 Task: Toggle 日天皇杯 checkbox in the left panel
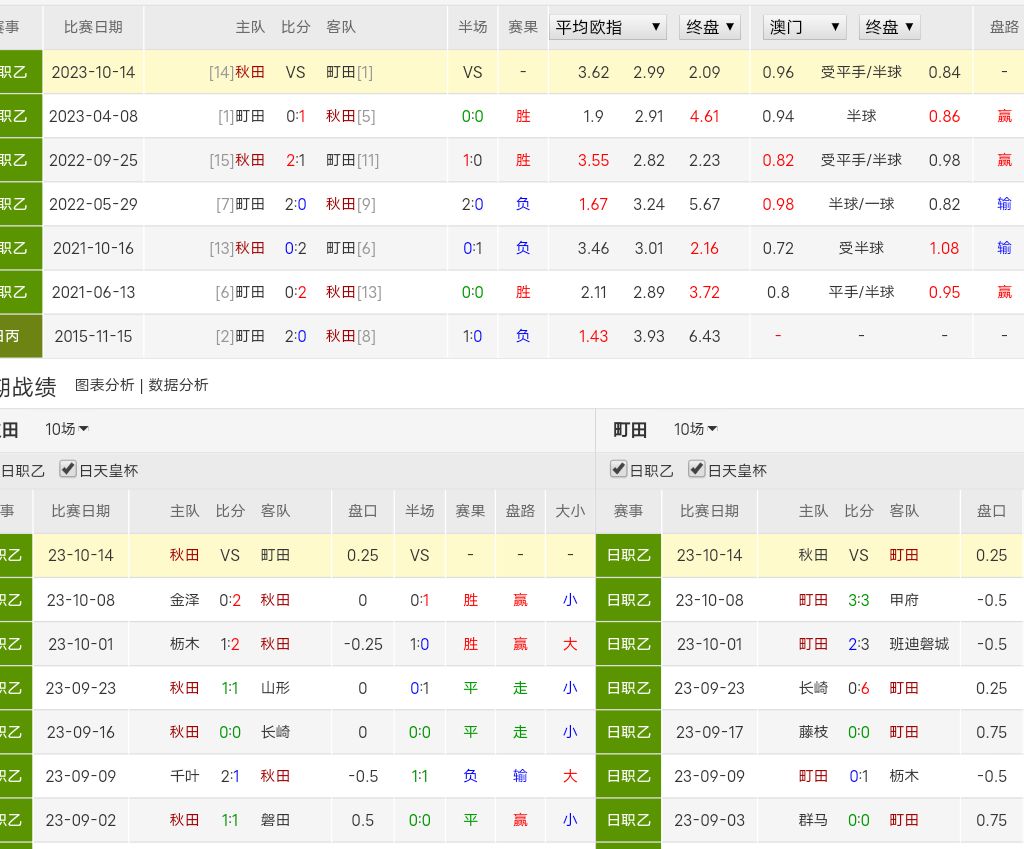(68, 469)
